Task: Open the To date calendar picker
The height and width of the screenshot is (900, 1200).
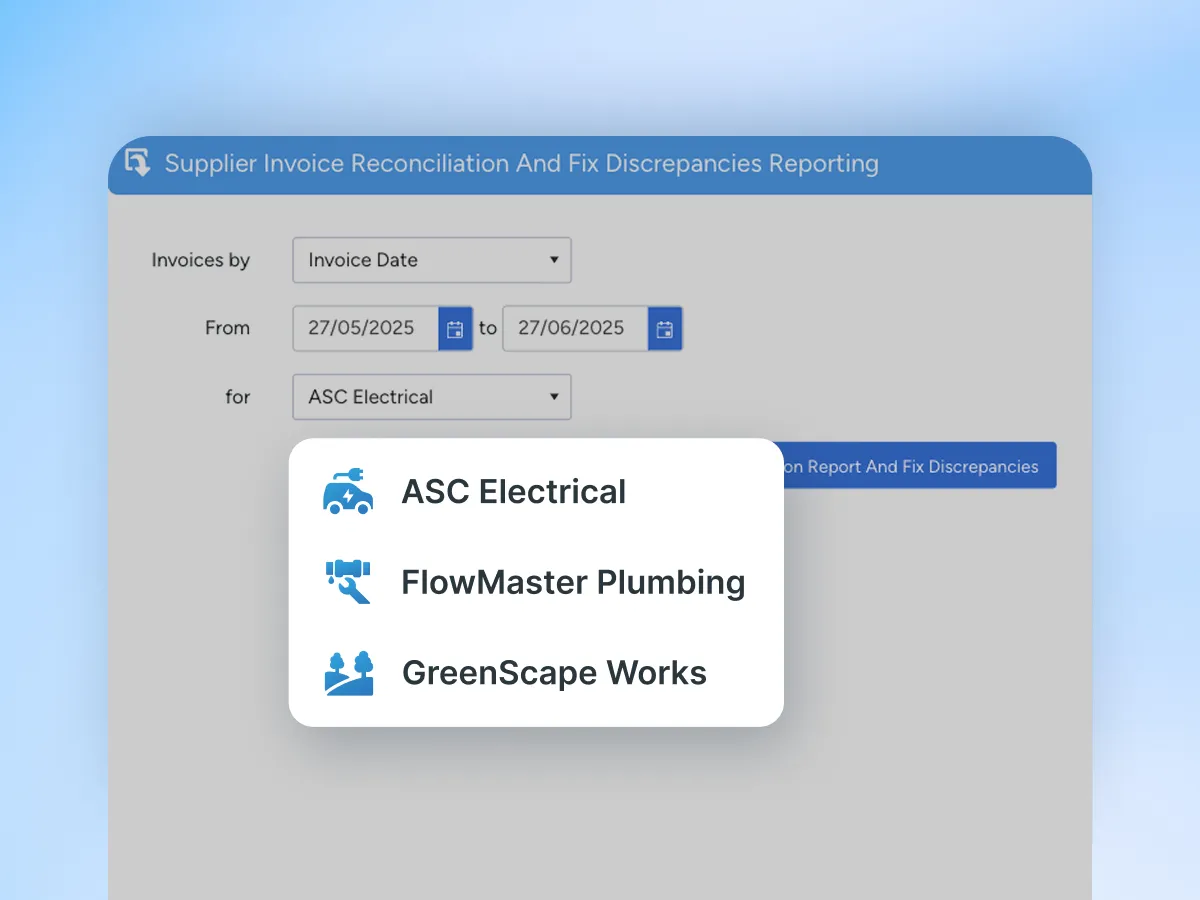Action: click(665, 329)
